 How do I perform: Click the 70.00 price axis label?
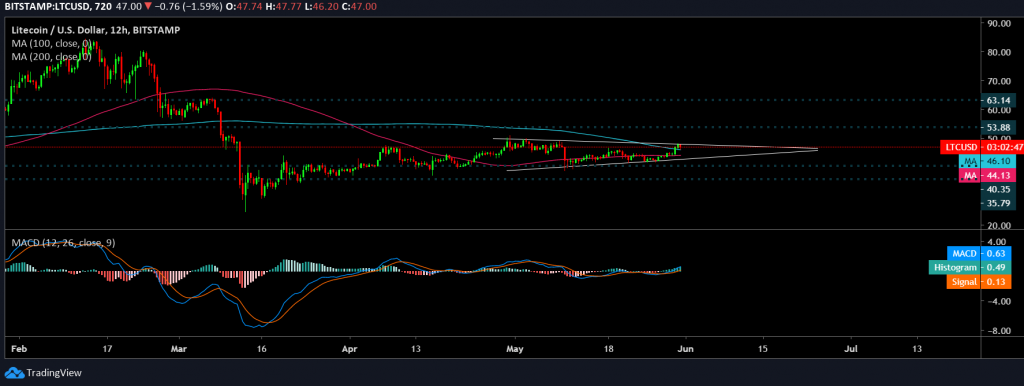pyautogui.click(x=998, y=82)
